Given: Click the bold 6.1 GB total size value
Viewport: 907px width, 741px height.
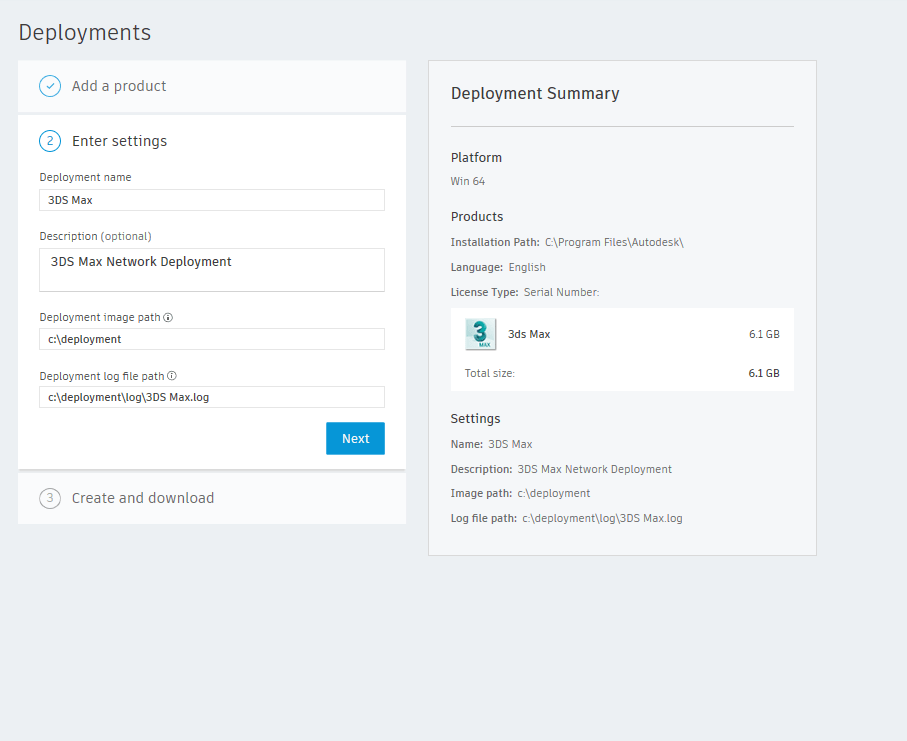Looking at the screenshot, I should 764,374.
